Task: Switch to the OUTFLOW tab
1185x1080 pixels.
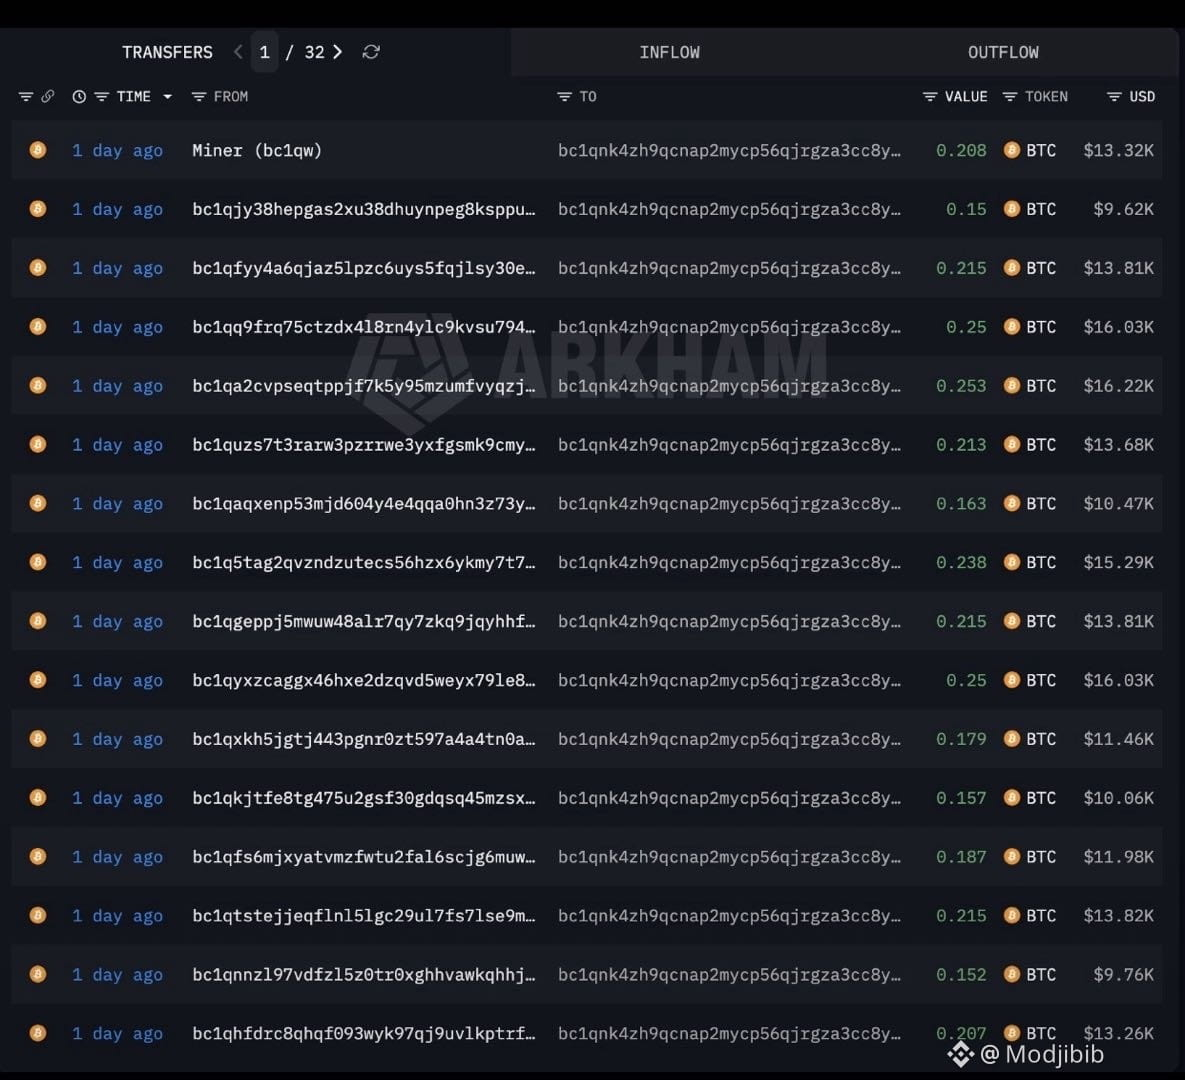Action: pyautogui.click(x=1003, y=52)
